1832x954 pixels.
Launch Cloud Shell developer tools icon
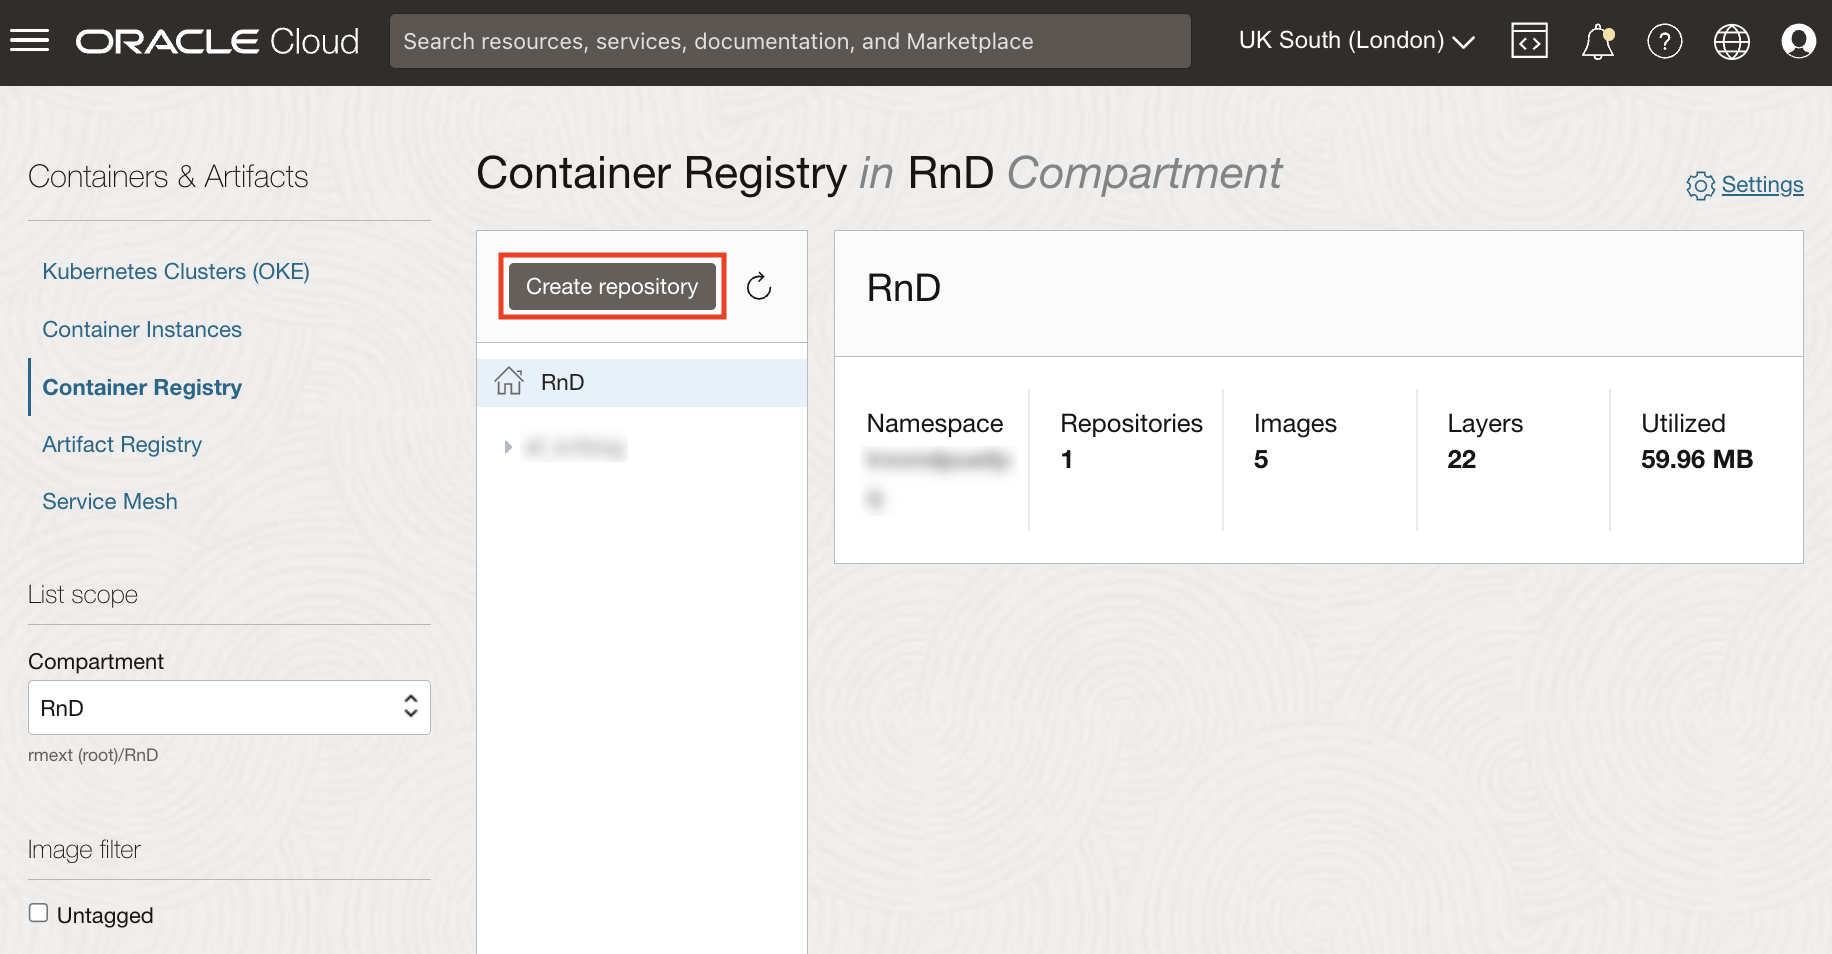[1529, 41]
